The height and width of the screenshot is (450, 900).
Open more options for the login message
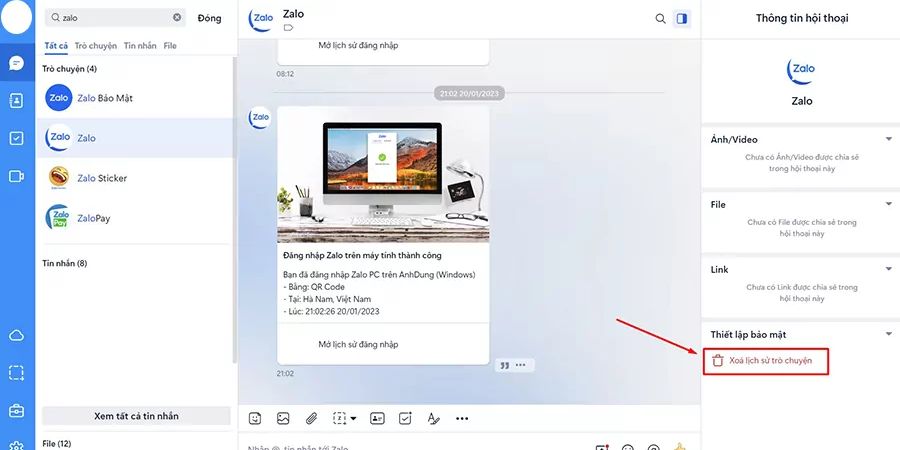[x=521, y=365]
